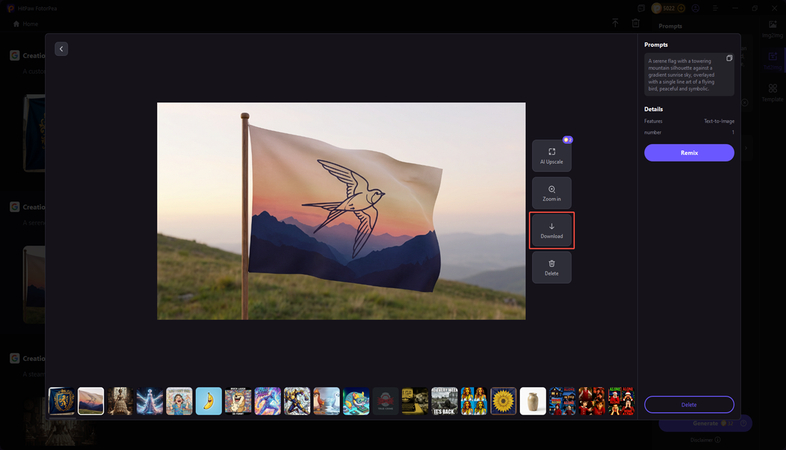The height and width of the screenshot is (450, 786).
Task: Click the Text-to-Image feature value
Action: [719, 121]
